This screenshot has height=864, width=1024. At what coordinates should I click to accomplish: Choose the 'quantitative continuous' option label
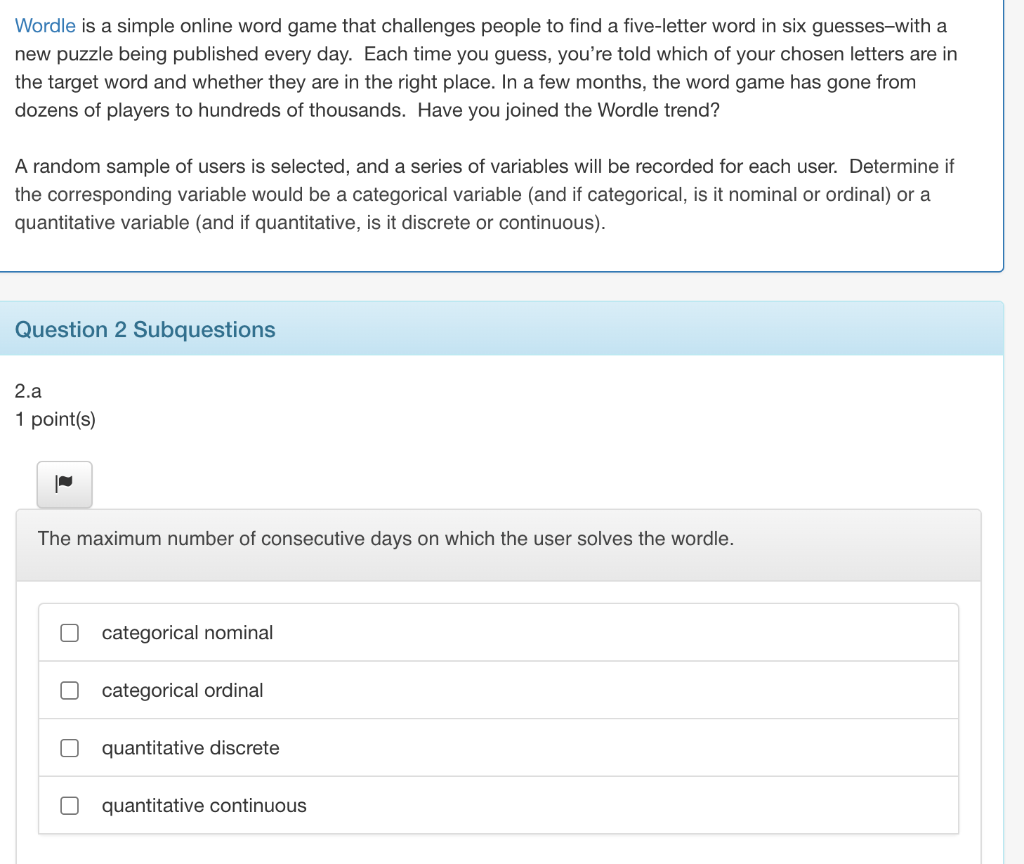[204, 805]
